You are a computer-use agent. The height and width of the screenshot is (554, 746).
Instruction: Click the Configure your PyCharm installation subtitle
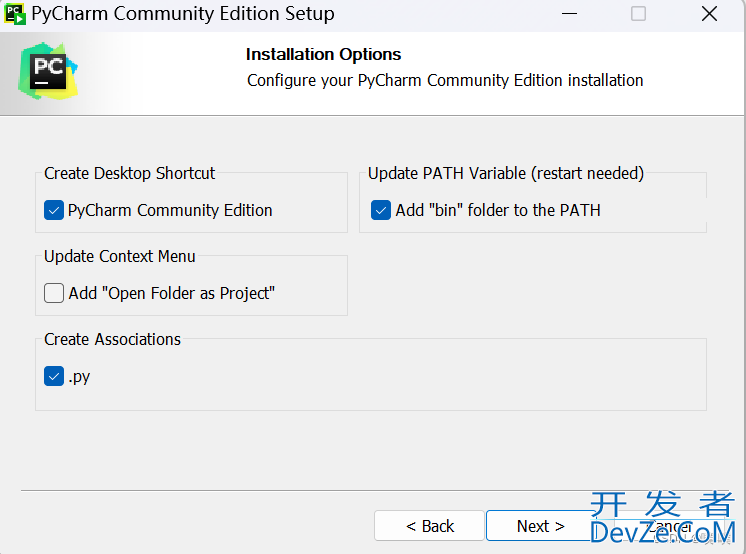click(x=445, y=80)
